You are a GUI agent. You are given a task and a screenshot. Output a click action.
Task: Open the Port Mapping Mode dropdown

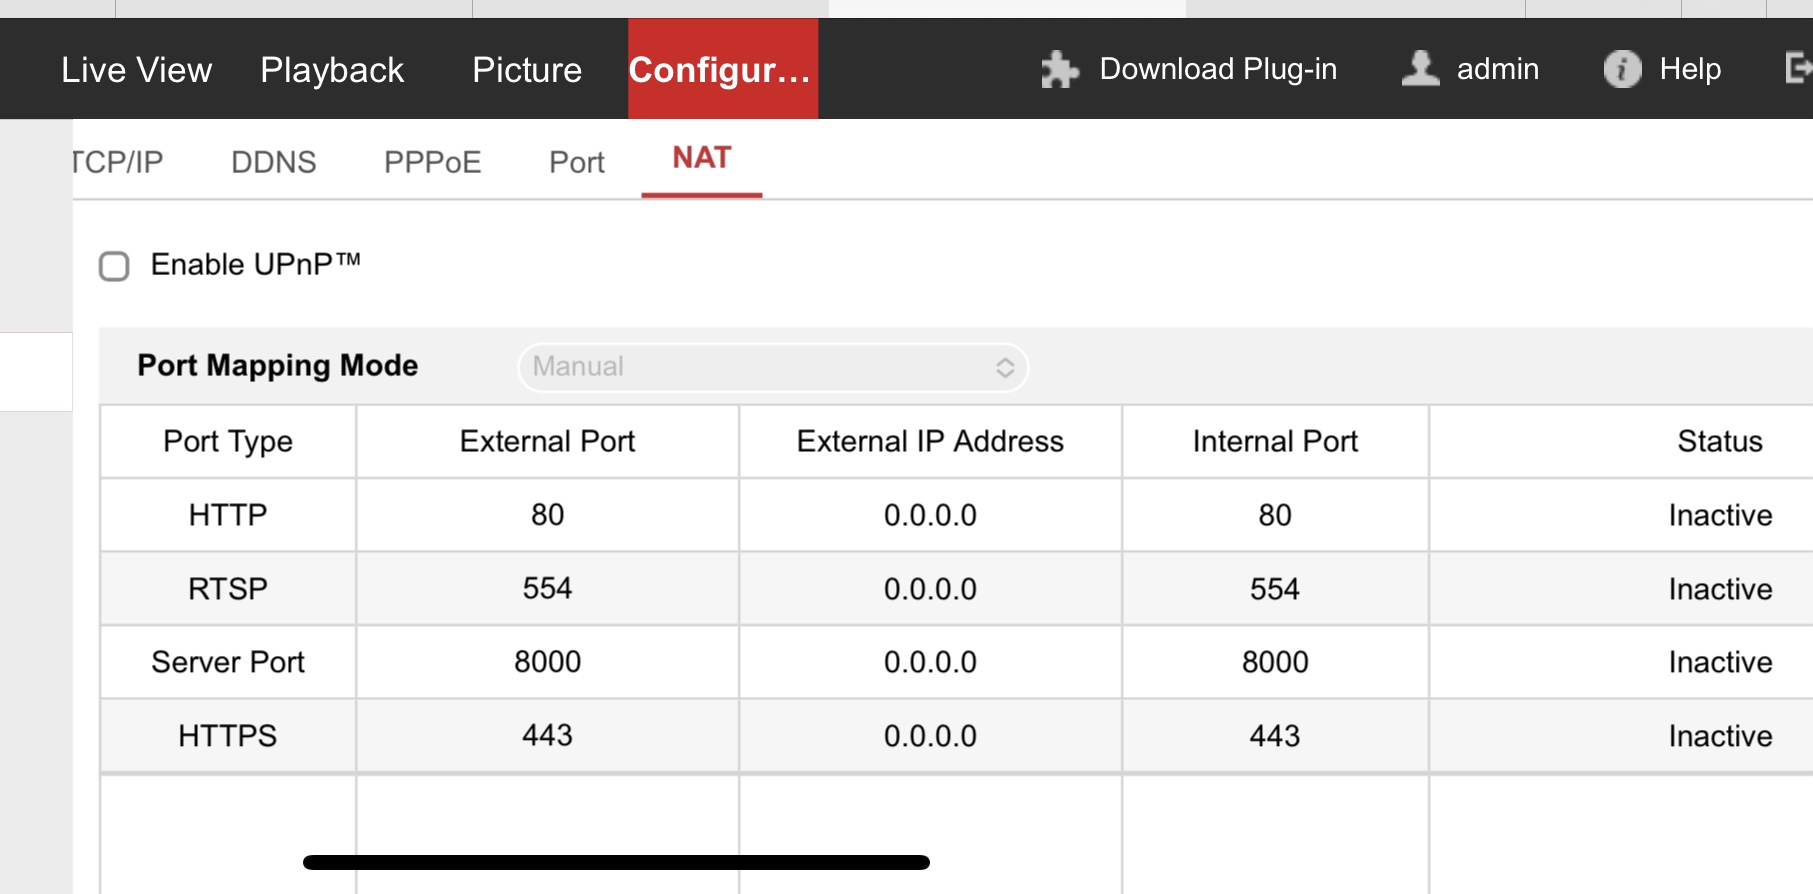[x=772, y=367]
